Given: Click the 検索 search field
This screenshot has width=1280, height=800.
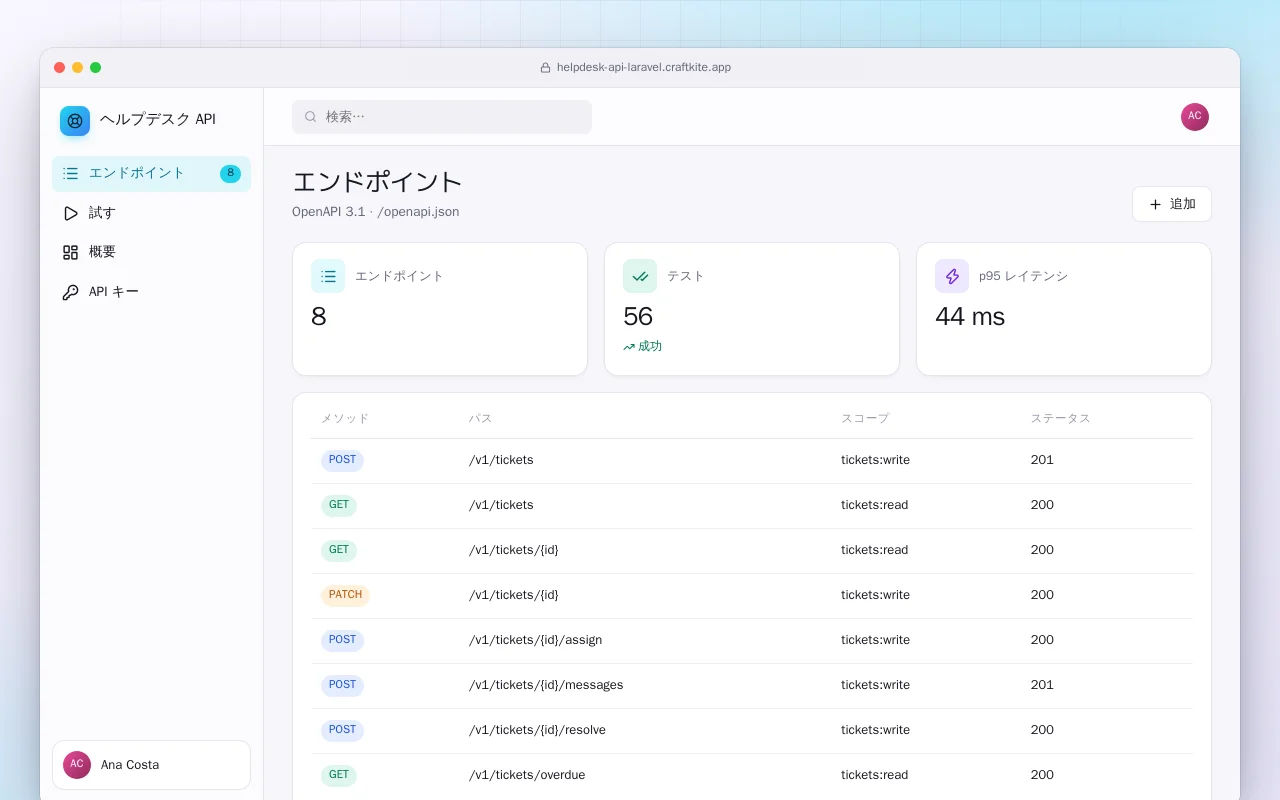Looking at the screenshot, I should tap(442, 117).
